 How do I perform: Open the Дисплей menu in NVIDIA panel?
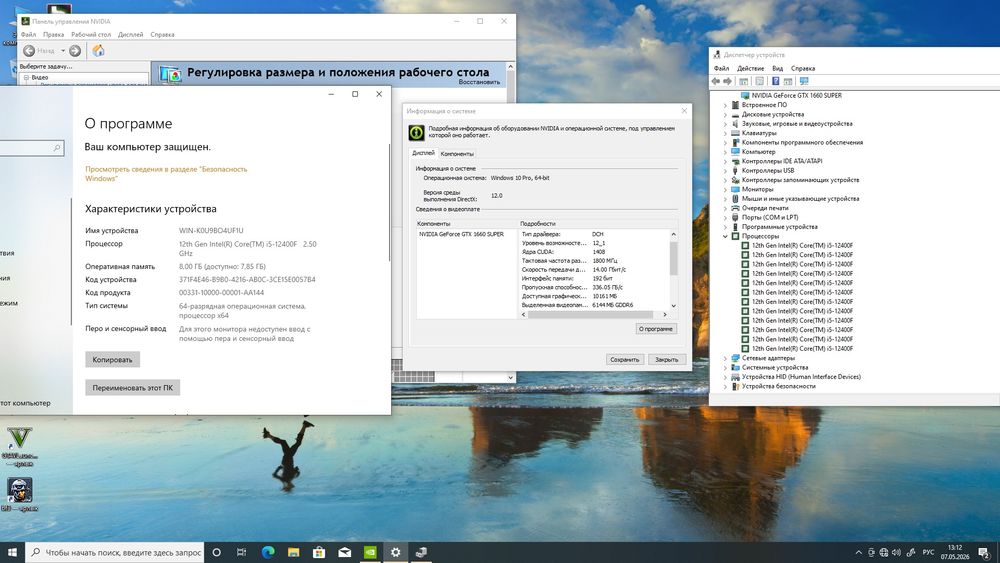pos(131,34)
